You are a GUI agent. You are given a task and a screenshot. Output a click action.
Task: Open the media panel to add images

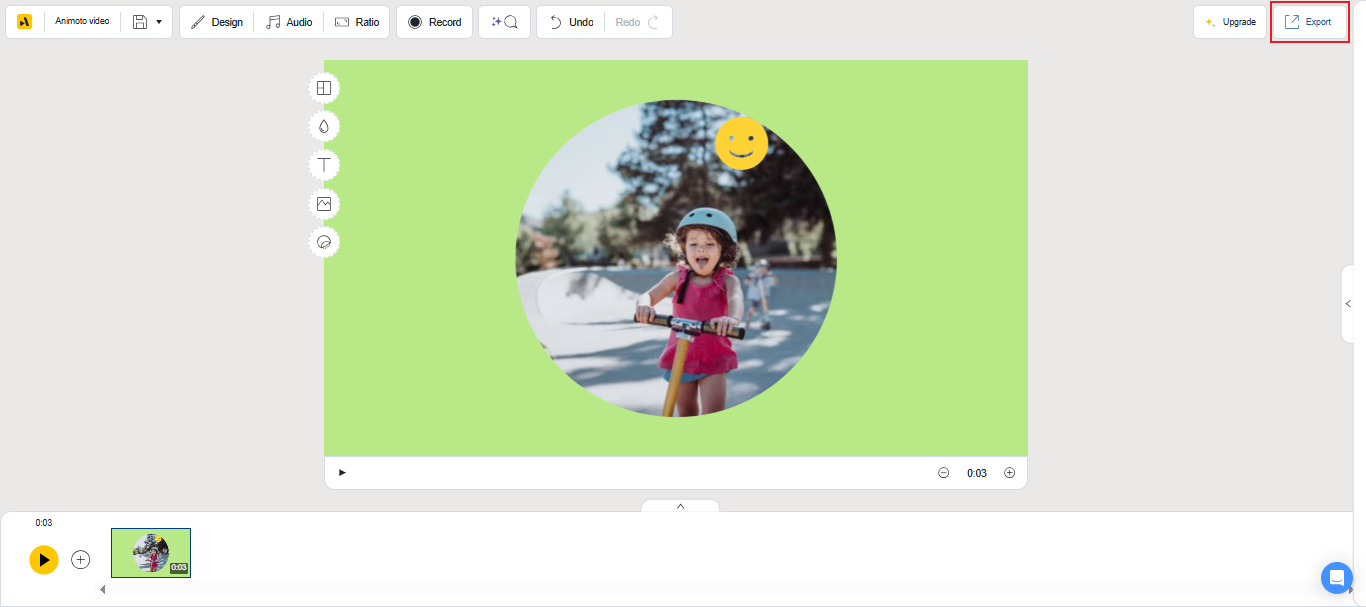pos(324,204)
